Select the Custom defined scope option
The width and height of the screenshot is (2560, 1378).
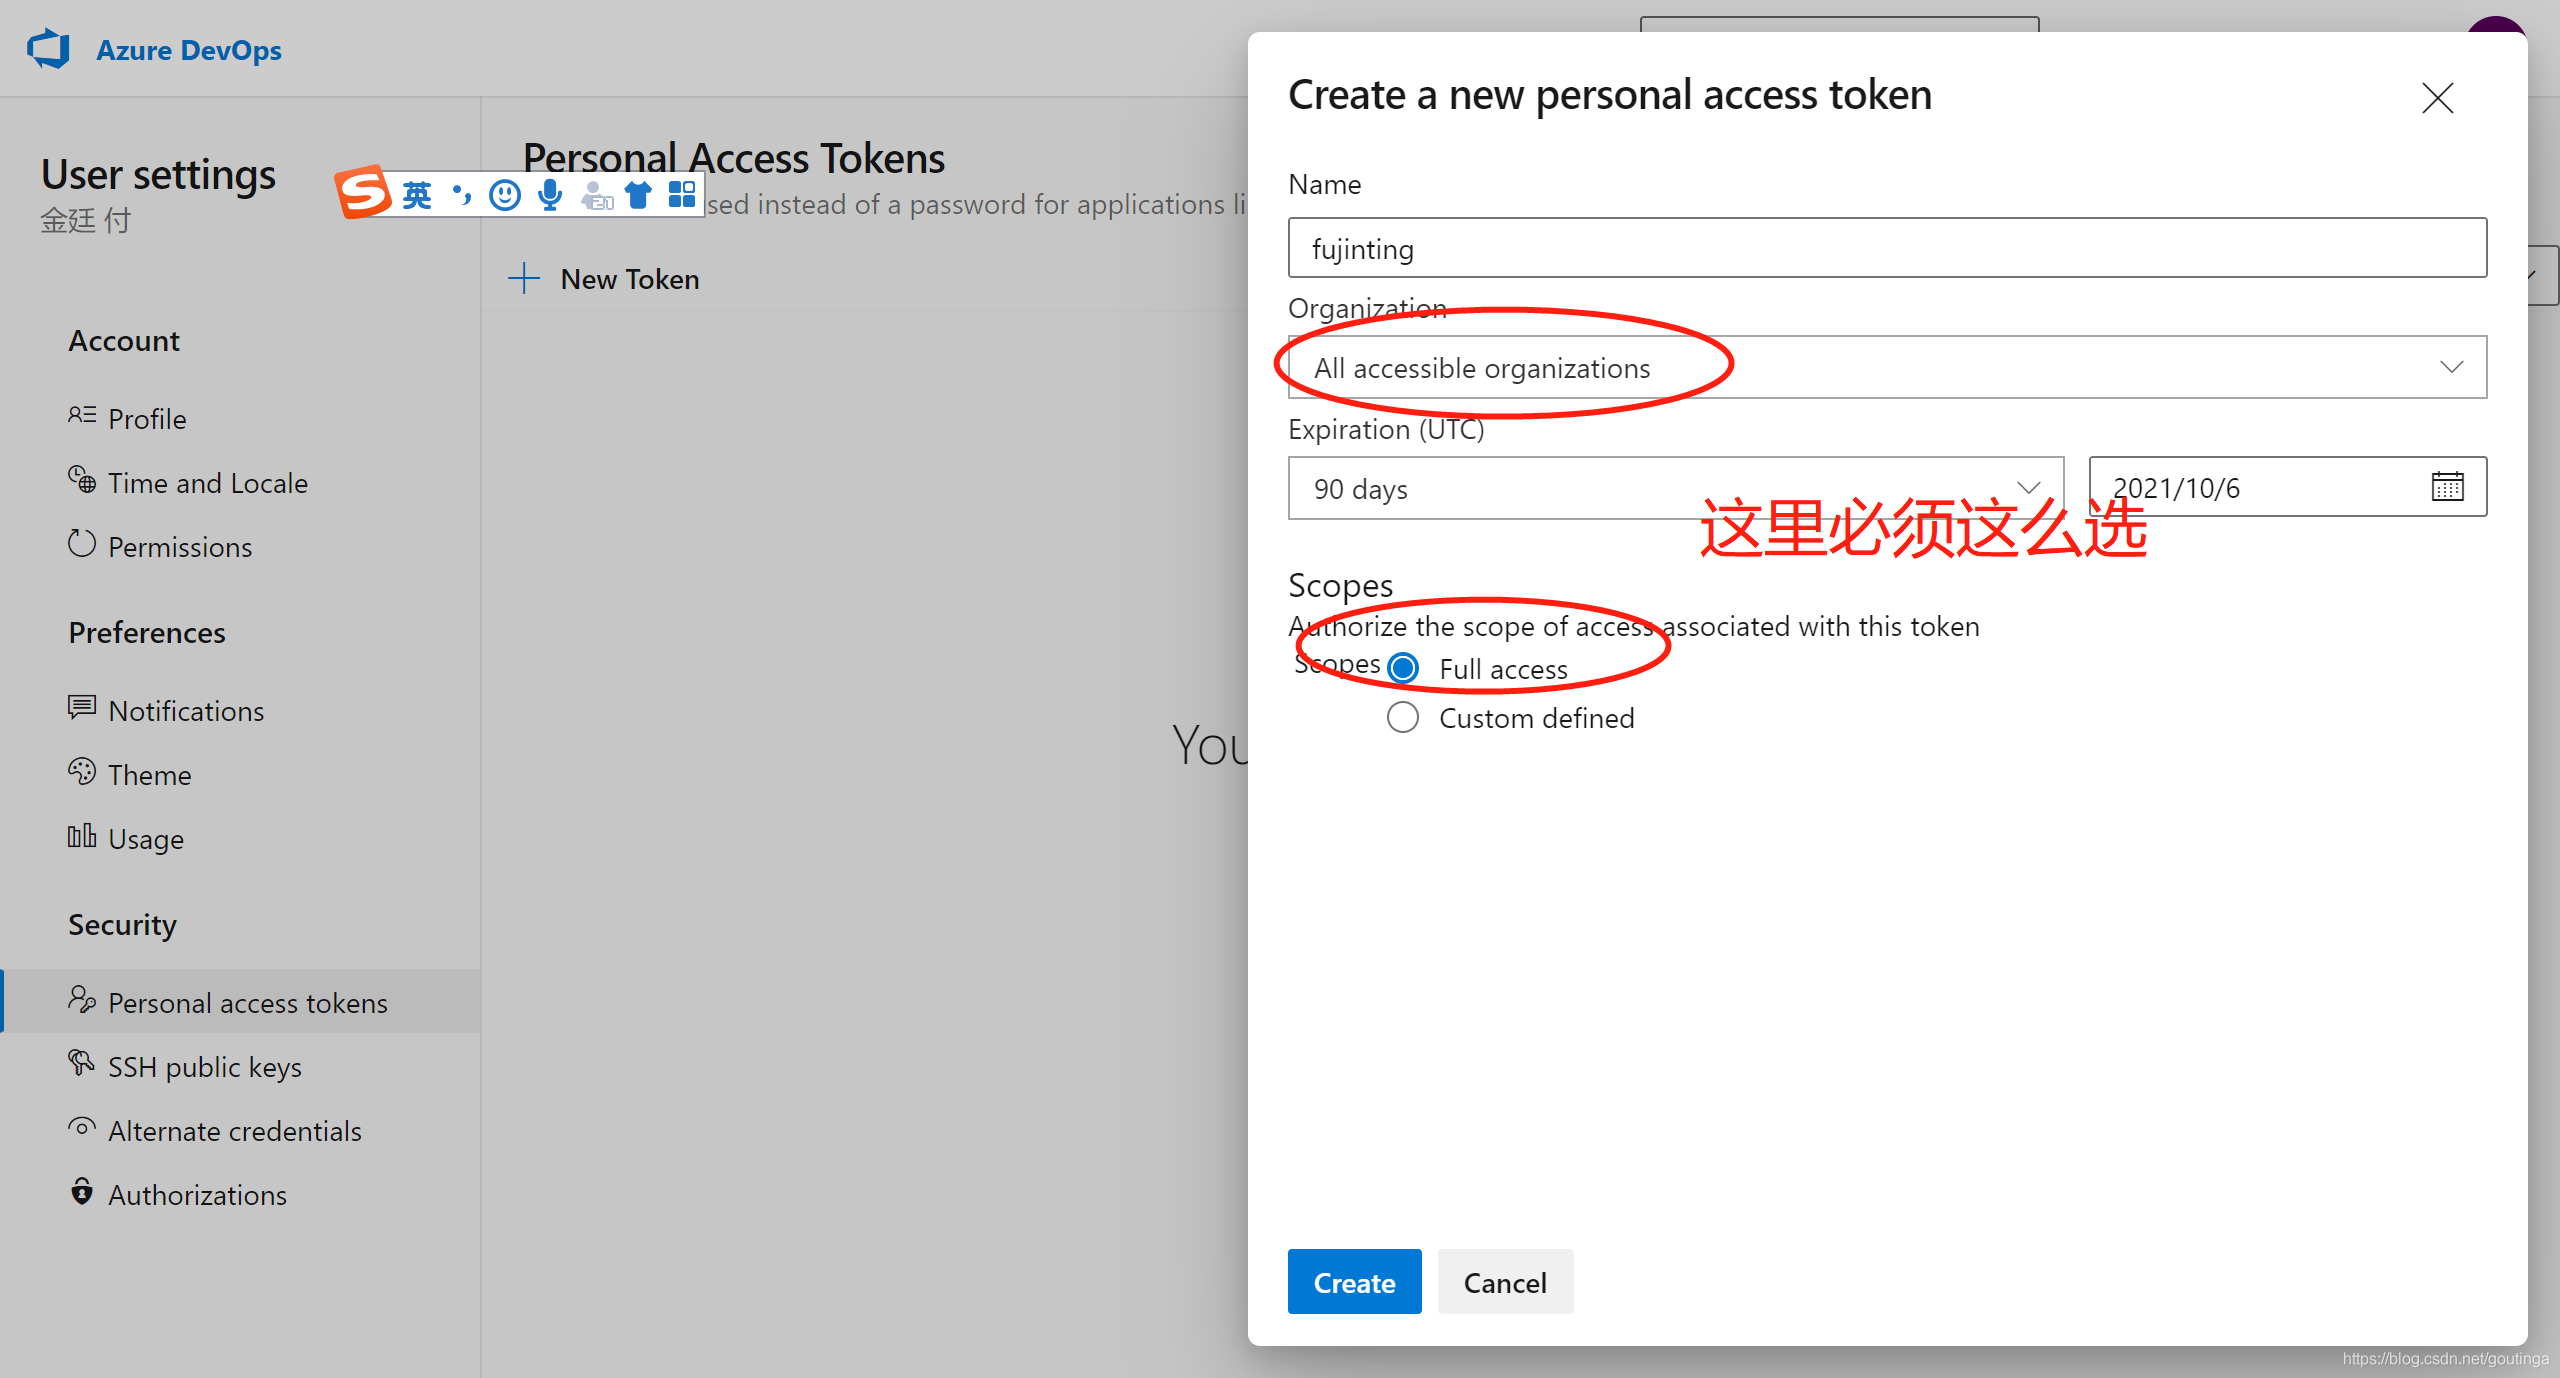1403,717
